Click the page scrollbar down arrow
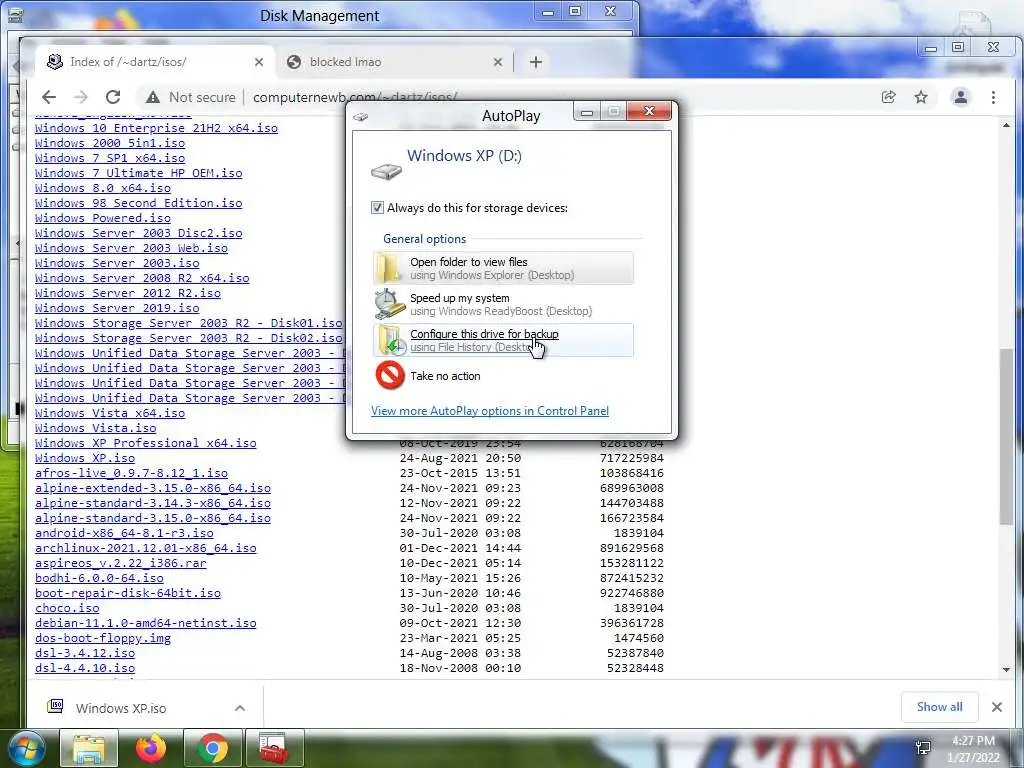Viewport: 1024px width, 768px height. point(1006,669)
